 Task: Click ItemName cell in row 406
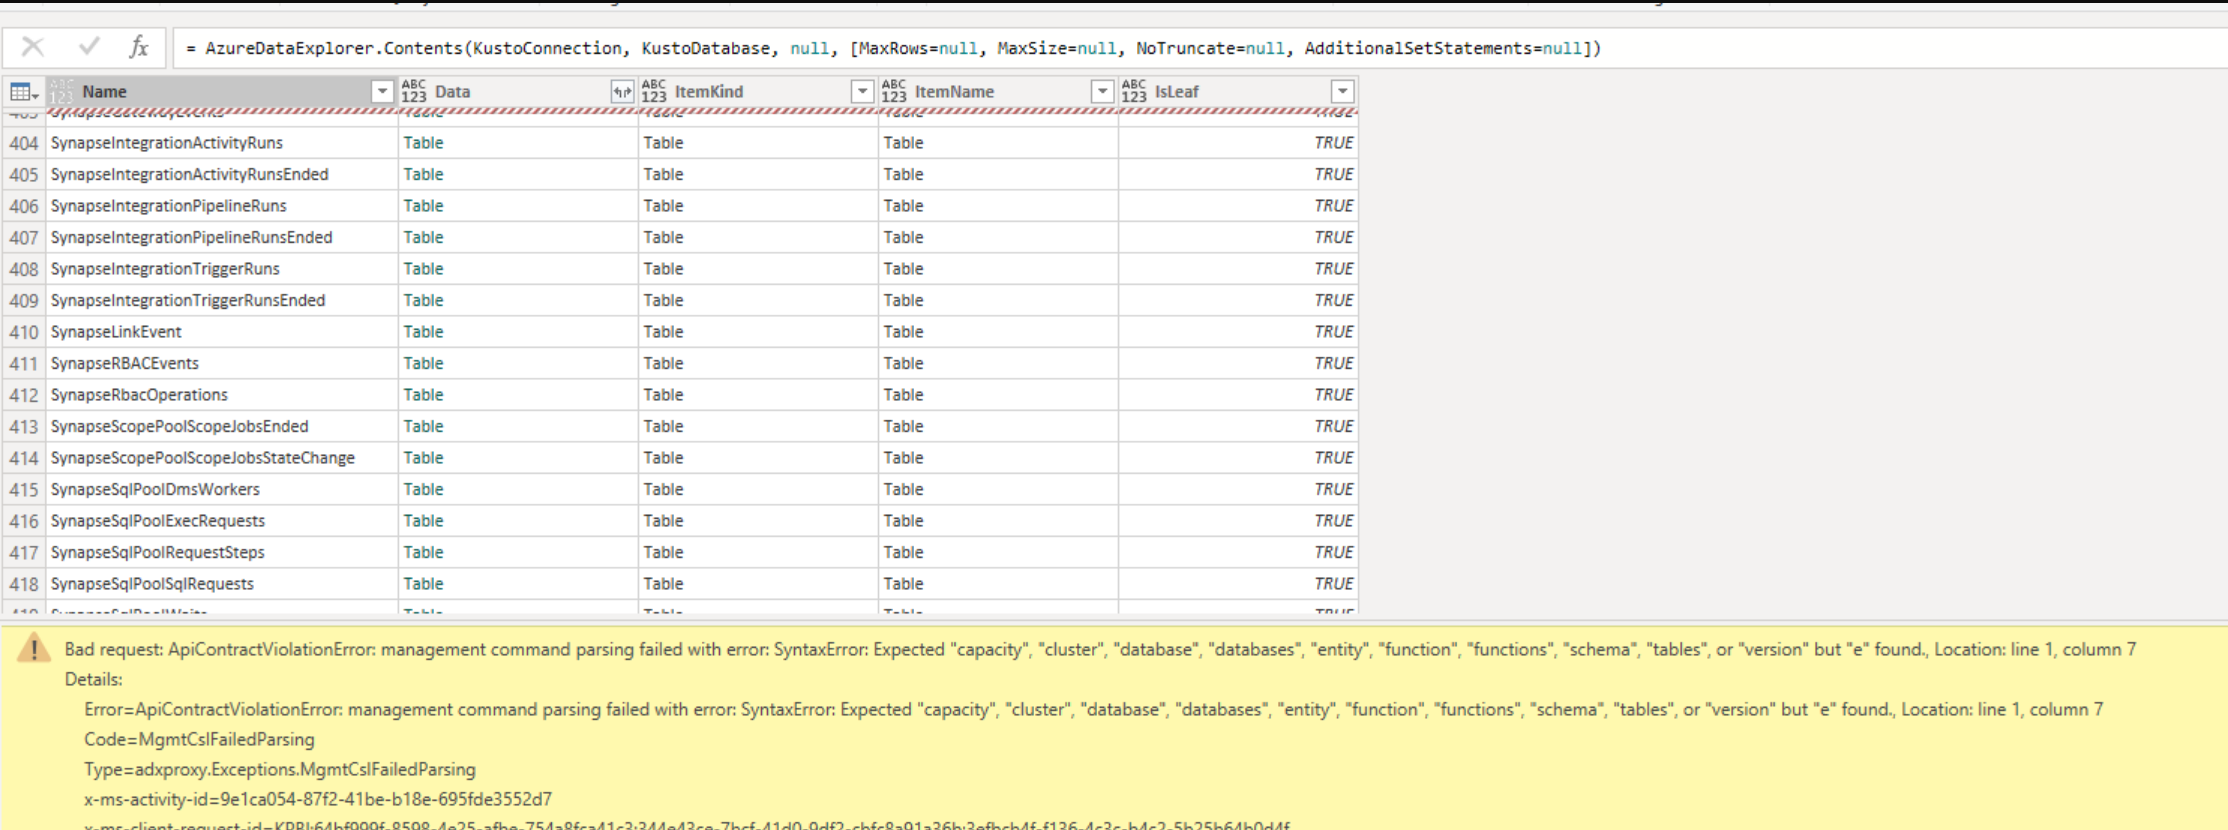click(x=998, y=206)
